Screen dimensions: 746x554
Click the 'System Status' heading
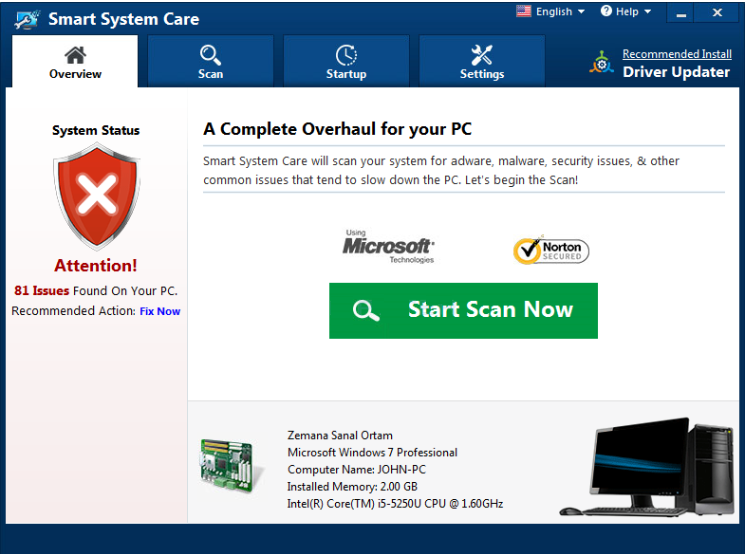pos(96,130)
